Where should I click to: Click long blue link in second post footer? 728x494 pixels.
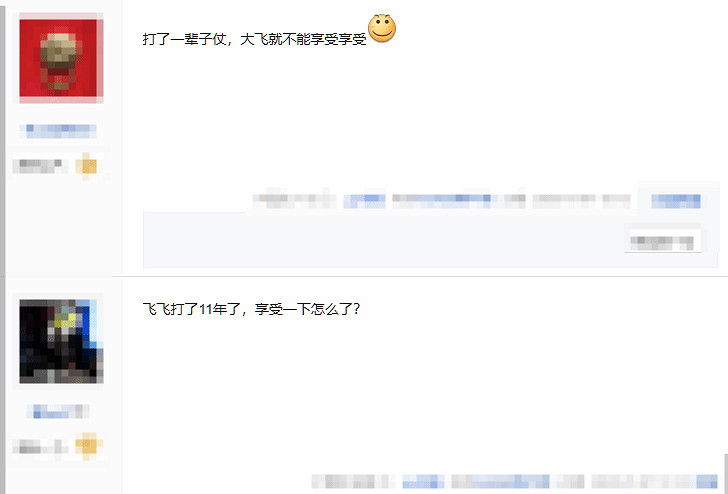click(x=500, y=481)
